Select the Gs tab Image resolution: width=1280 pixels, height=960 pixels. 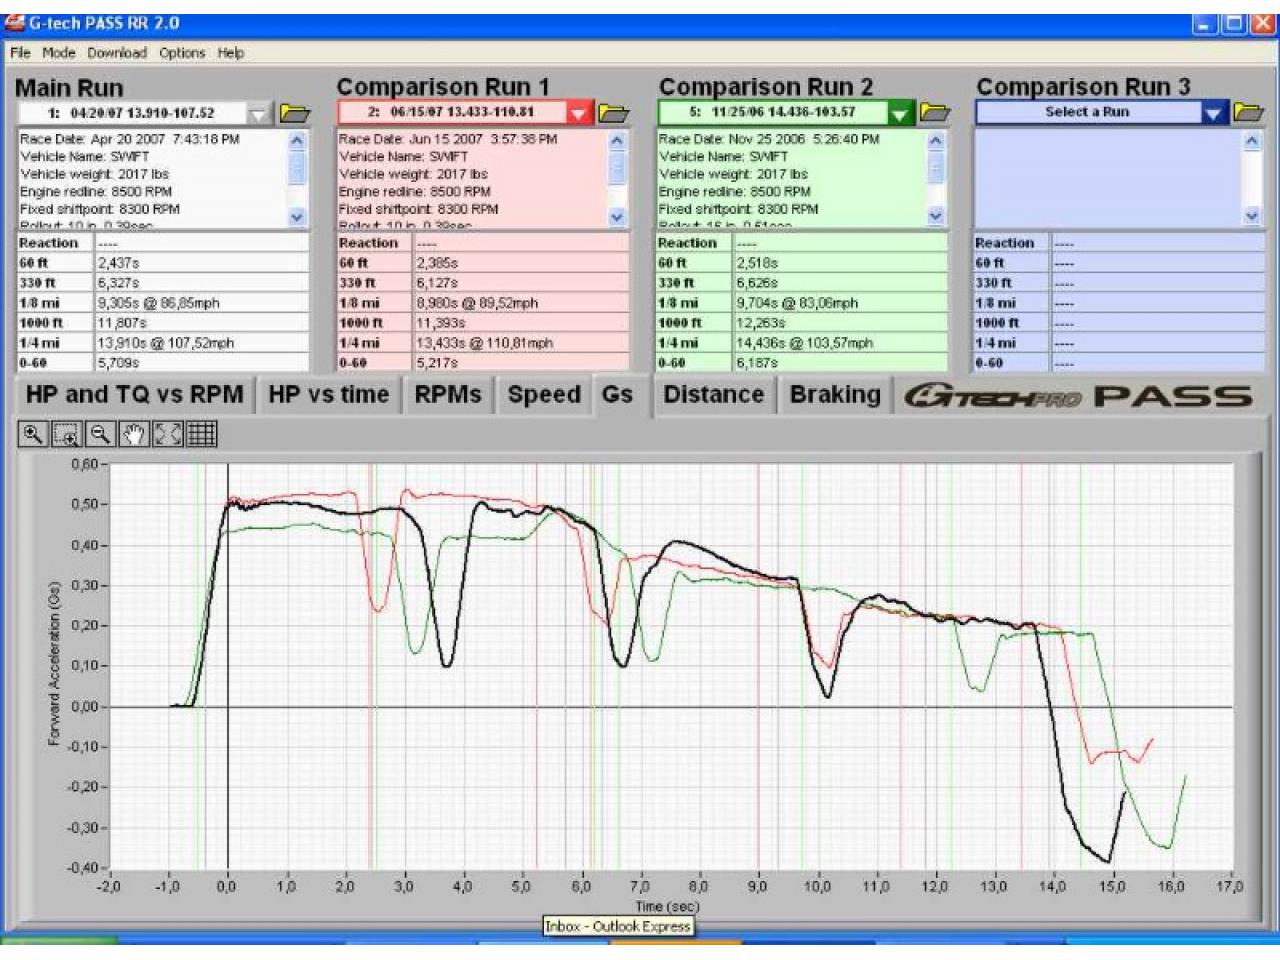(618, 394)
